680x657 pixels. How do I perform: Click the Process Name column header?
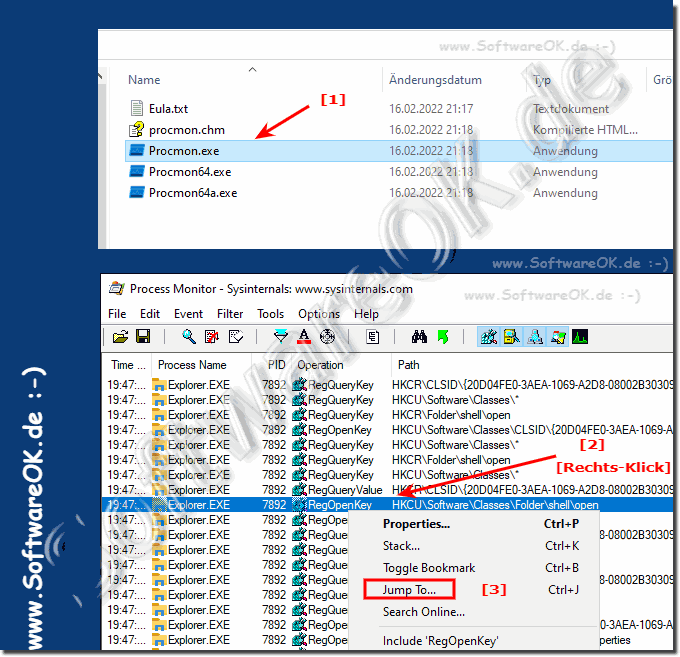click(192, 365)
